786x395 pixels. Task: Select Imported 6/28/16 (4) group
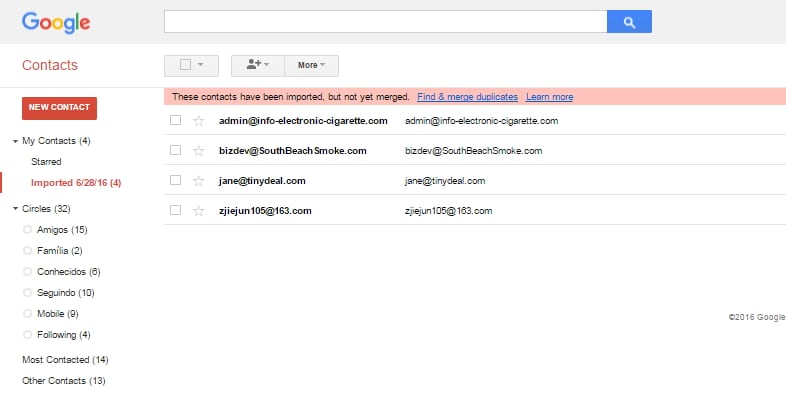point(76,183)
